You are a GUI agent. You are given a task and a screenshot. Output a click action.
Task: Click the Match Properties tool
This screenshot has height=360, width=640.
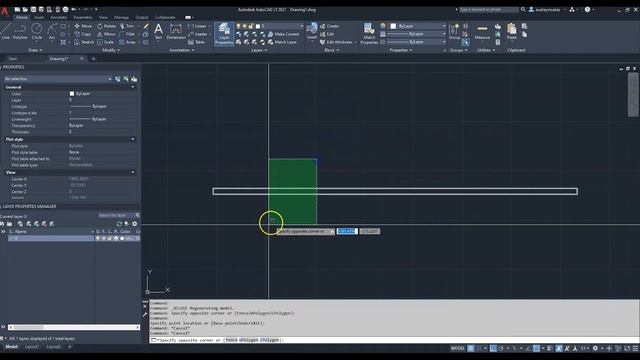coord(369,33)
